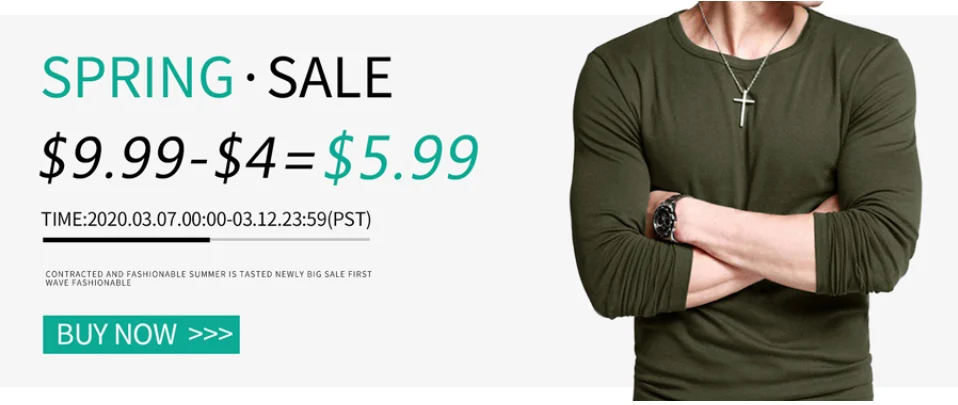Click the contracted and fashionable tagline text

pyautogui.click(x=208, y=279)
